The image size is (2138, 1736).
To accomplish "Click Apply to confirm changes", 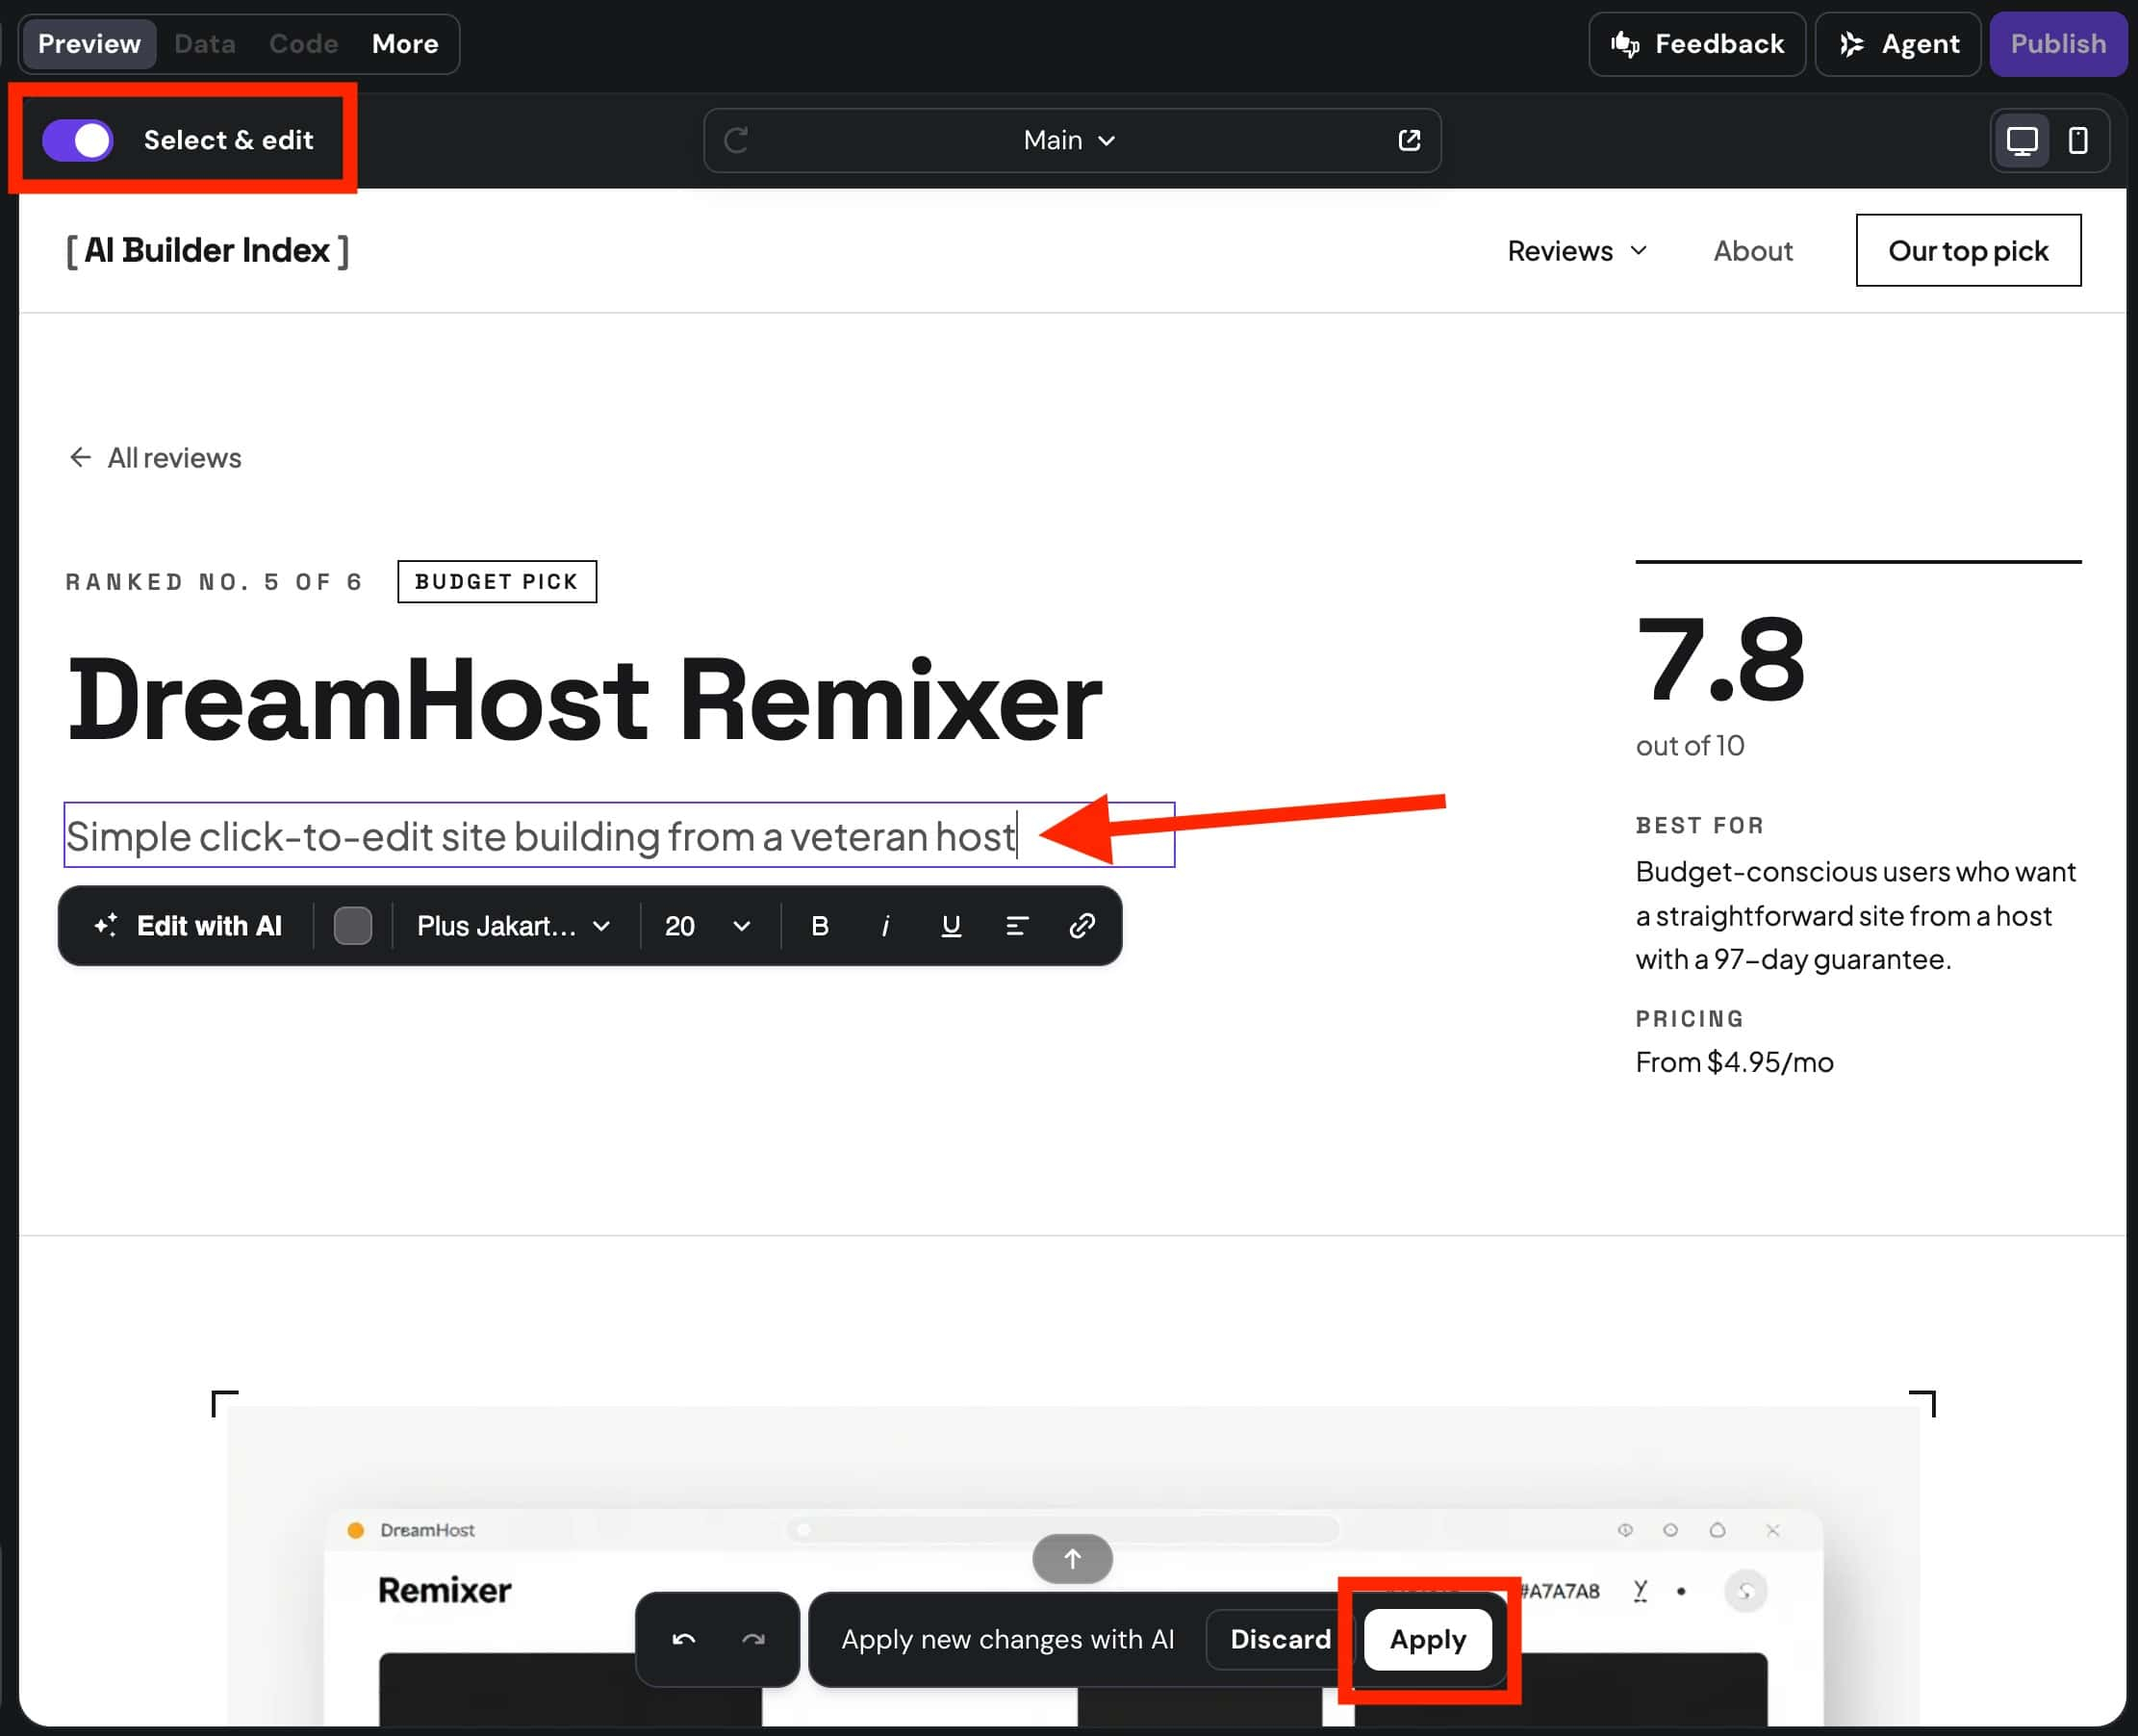I will click(x=1427, y=1639).
